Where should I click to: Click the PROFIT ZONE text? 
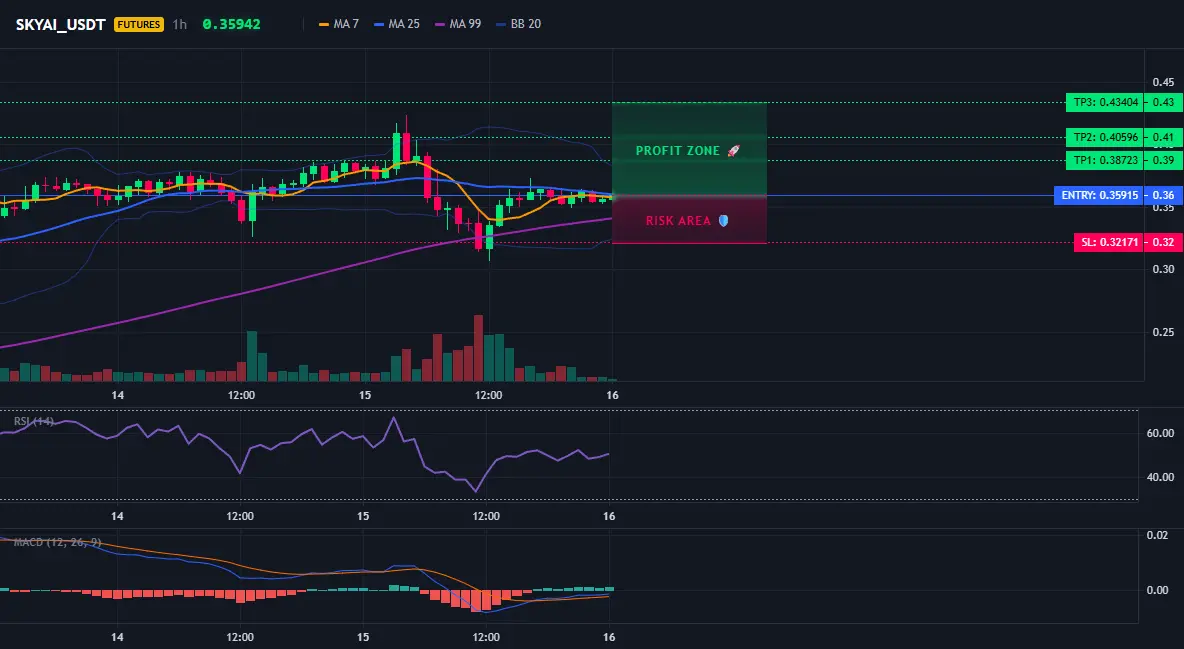click(x=677, y=151)
